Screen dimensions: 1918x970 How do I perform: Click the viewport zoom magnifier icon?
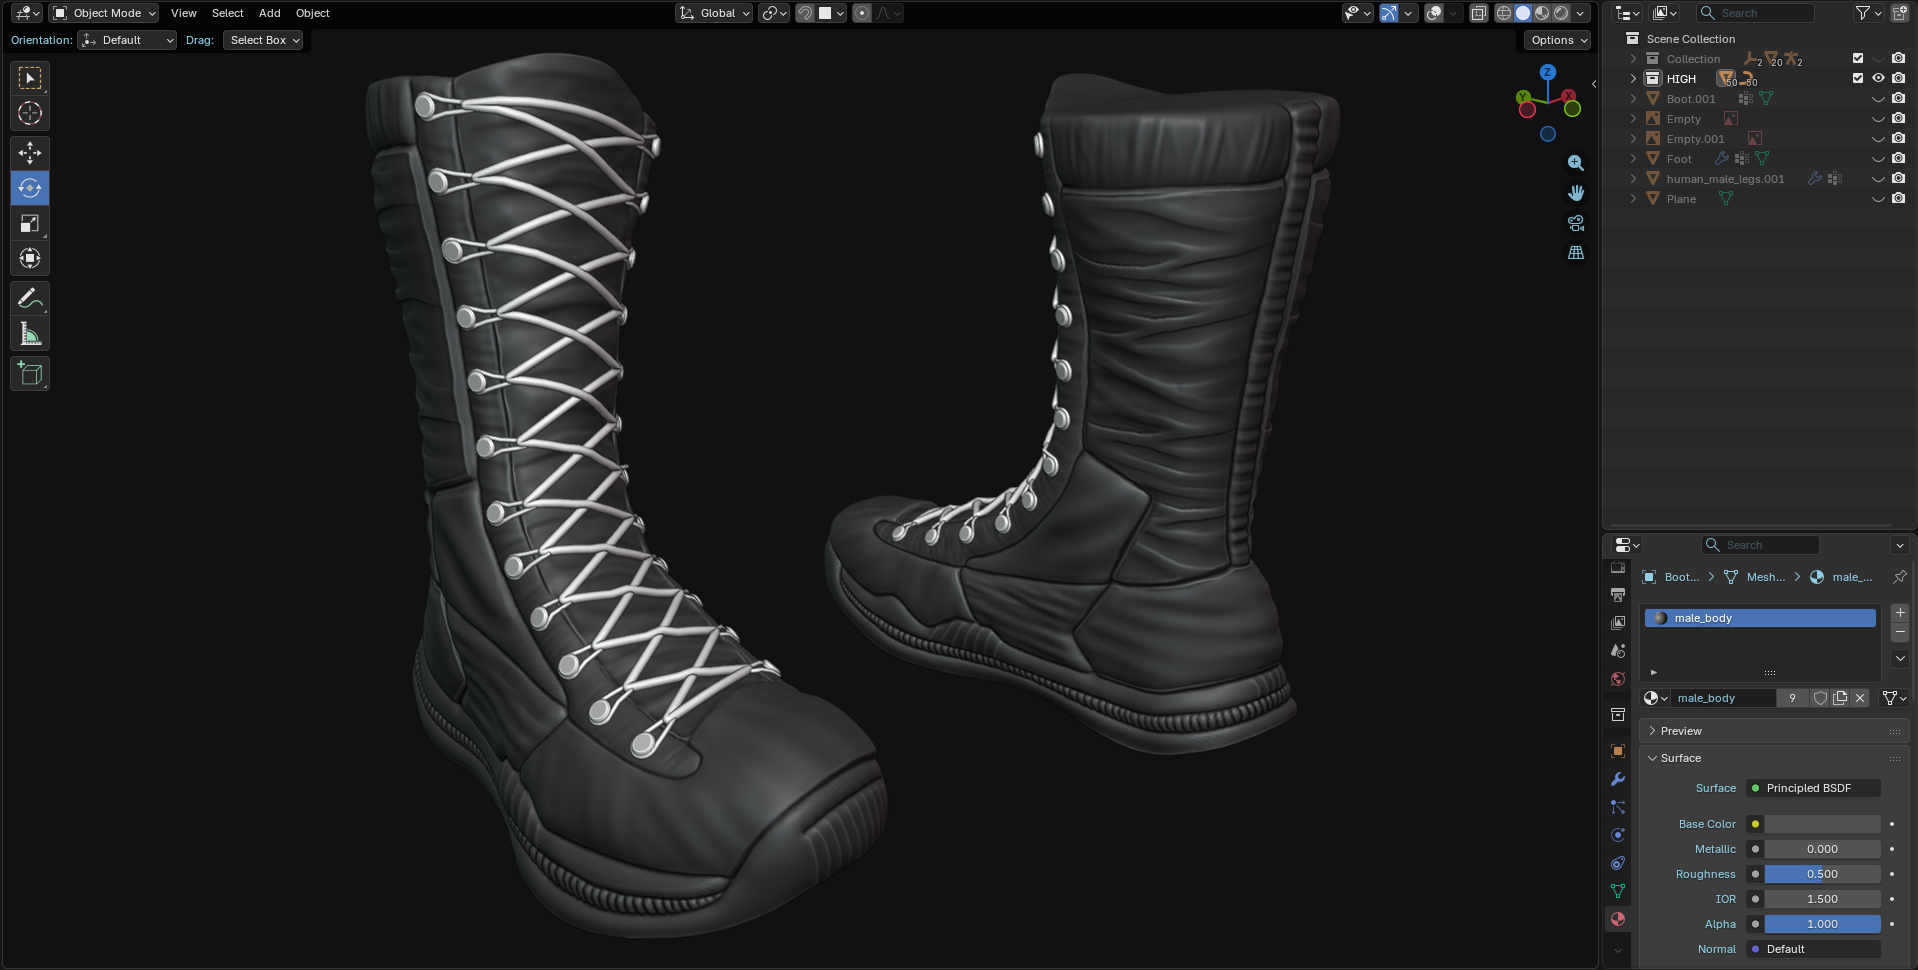click(x=1576, y=163)
